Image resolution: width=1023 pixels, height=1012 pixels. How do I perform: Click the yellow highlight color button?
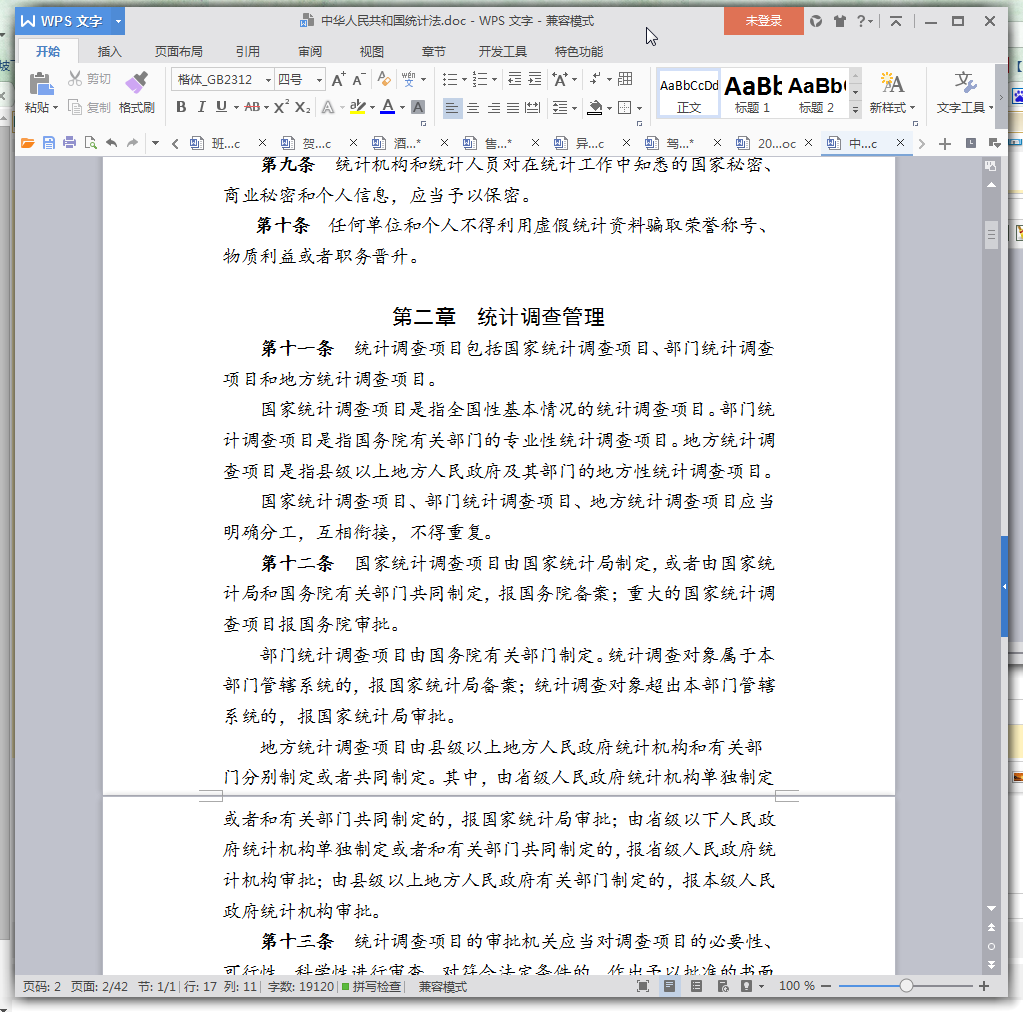click(357, 107)
